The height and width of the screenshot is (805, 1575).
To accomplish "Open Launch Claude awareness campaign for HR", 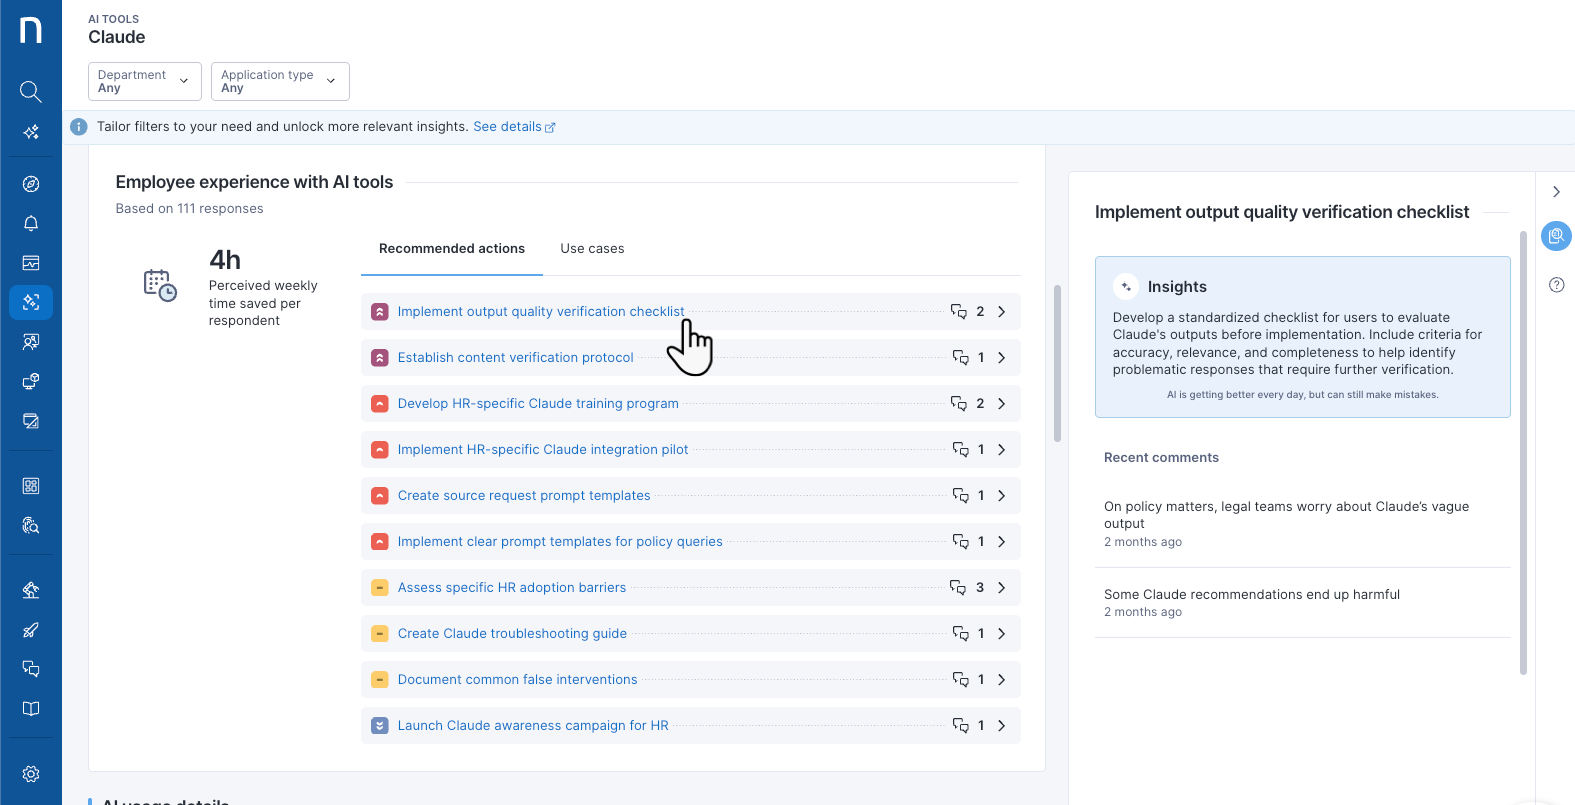I will coord(532,726).
